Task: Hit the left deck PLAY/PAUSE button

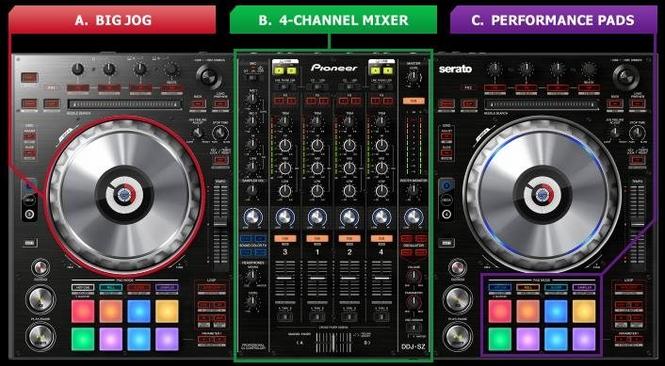Action: coord(41,337)
